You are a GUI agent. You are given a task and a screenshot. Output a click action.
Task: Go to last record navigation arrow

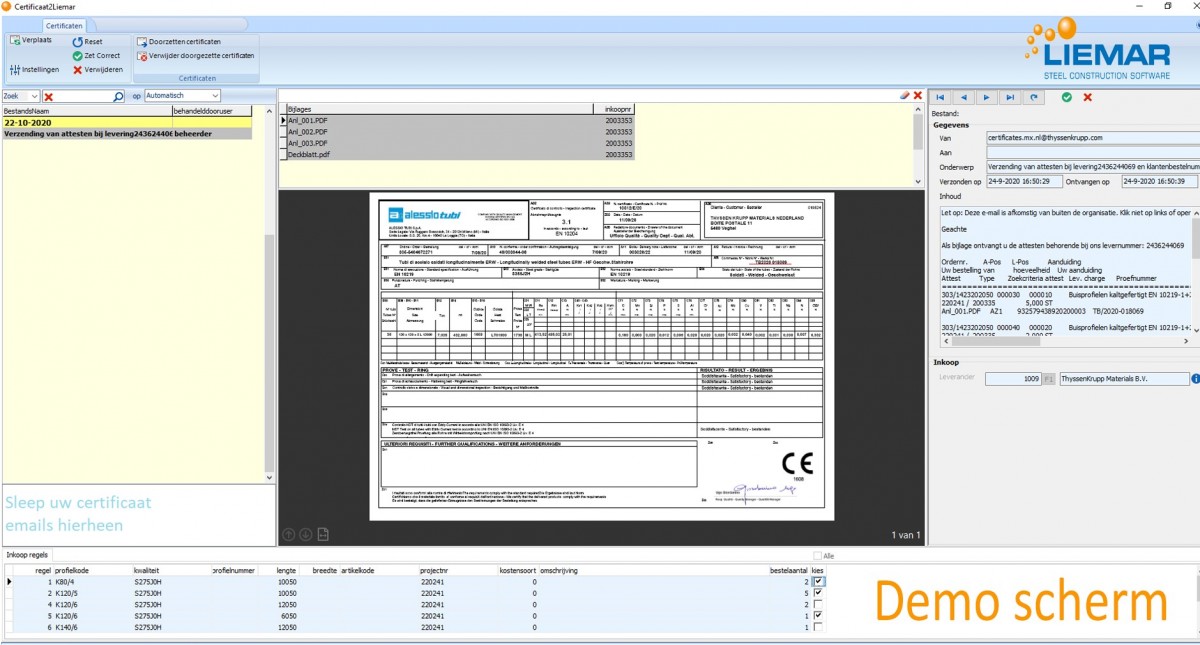pyautogui.click(x=1010, y=97)
